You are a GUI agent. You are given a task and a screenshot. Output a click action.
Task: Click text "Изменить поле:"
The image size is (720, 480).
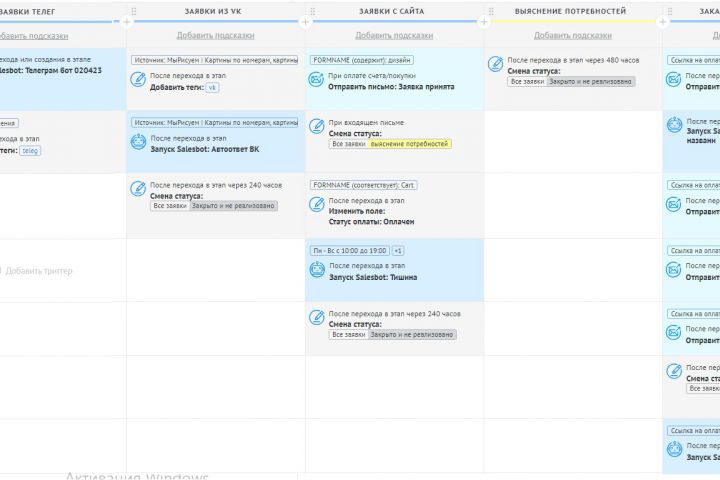(x=357, y=211)
